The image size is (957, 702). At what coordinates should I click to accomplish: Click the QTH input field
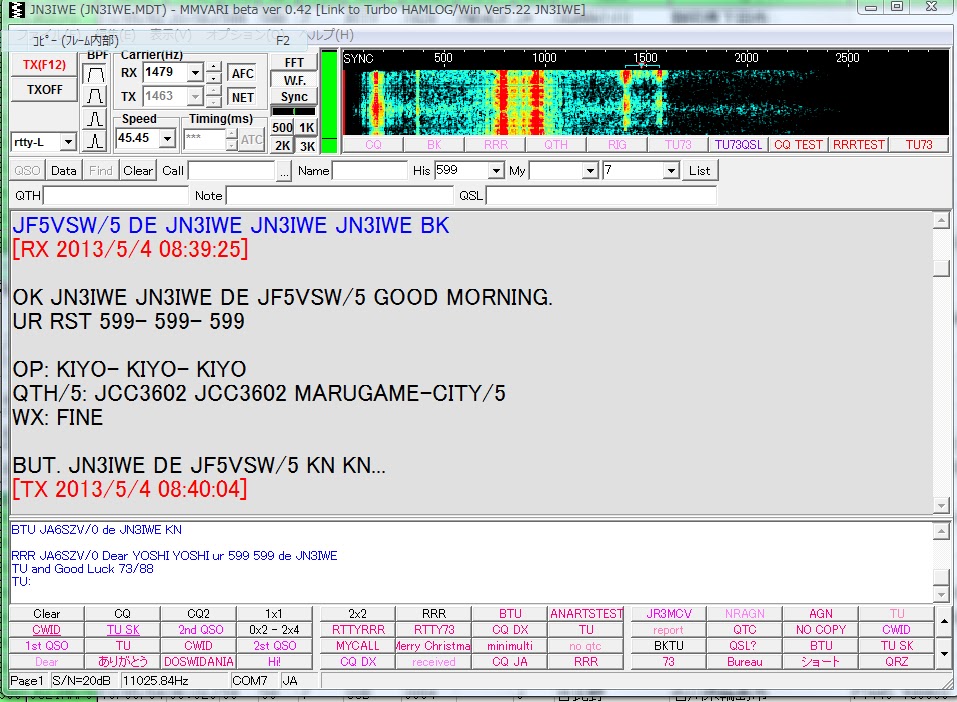[115, 196]
